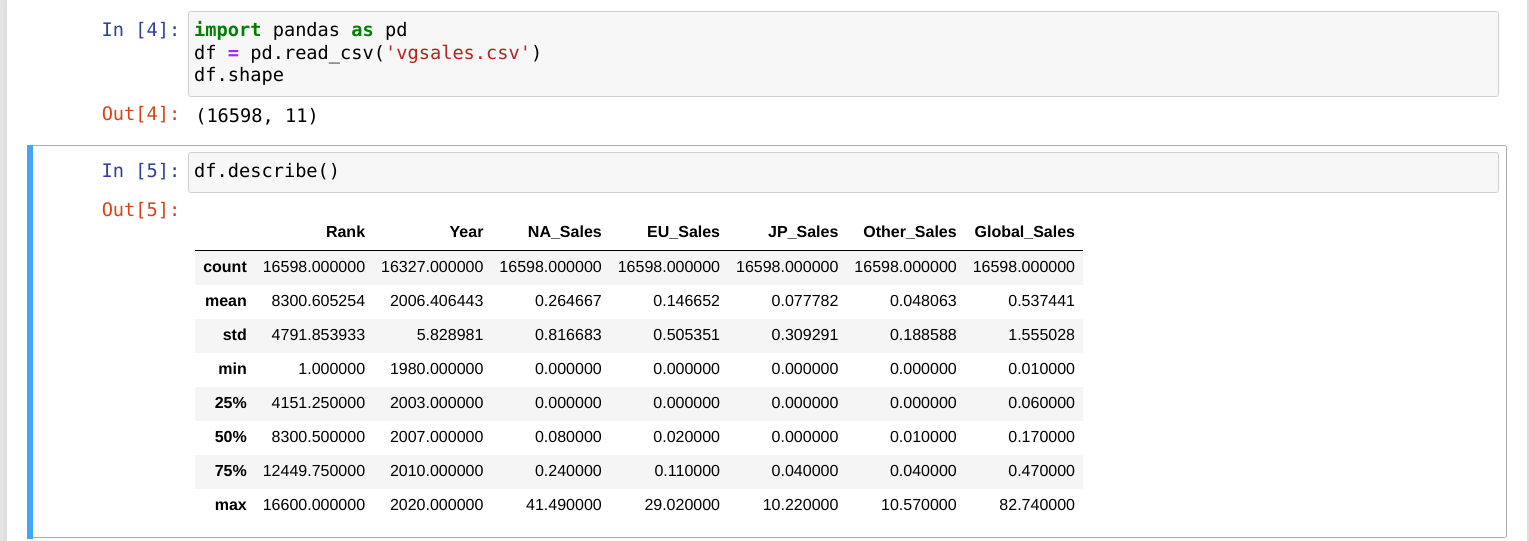Click the 25% Global_Sales value 0.060000
Viewport: 1529px width, 541px height.
1042,403
